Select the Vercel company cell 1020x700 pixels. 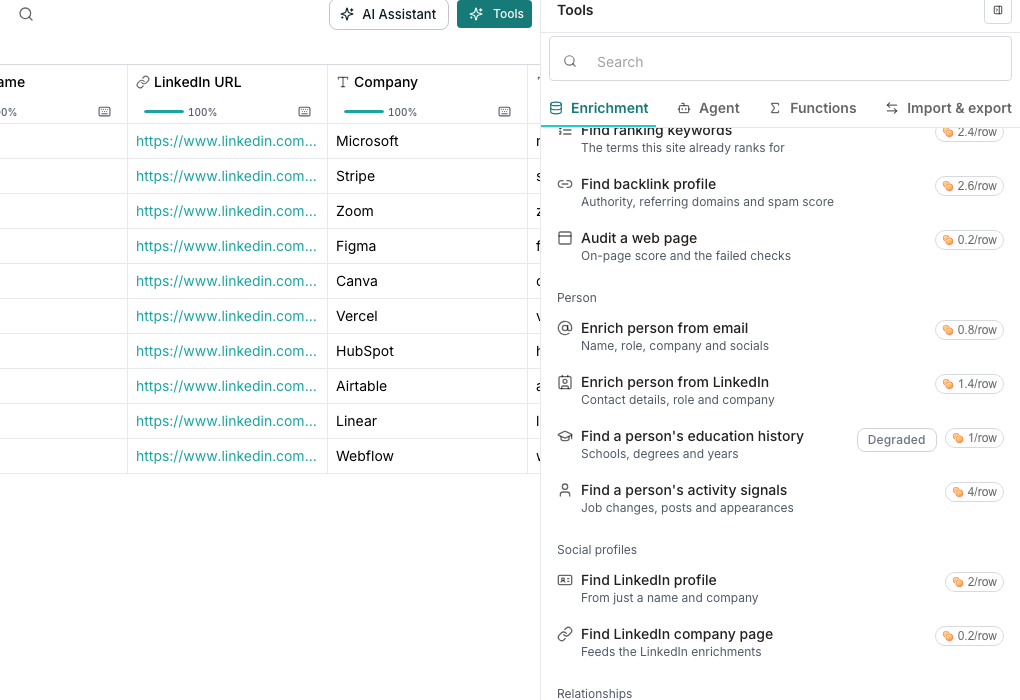(x=427, y=316)
